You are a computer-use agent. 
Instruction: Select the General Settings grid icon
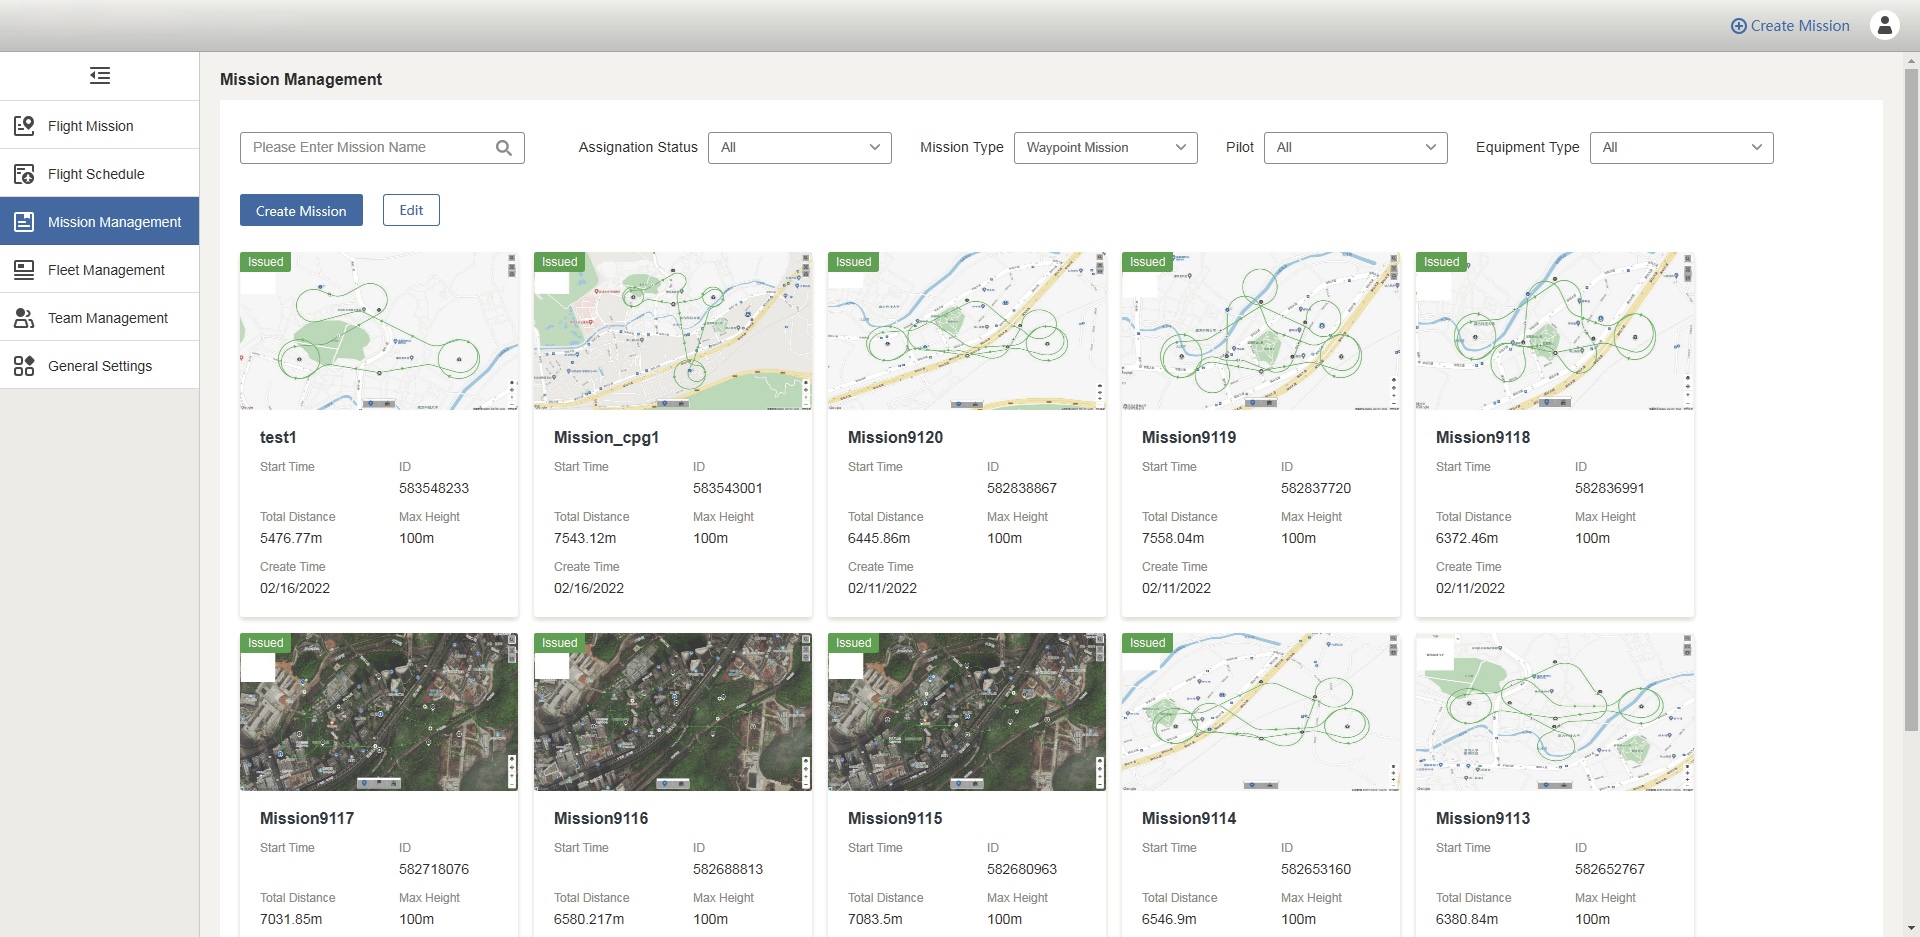[24, 365]
